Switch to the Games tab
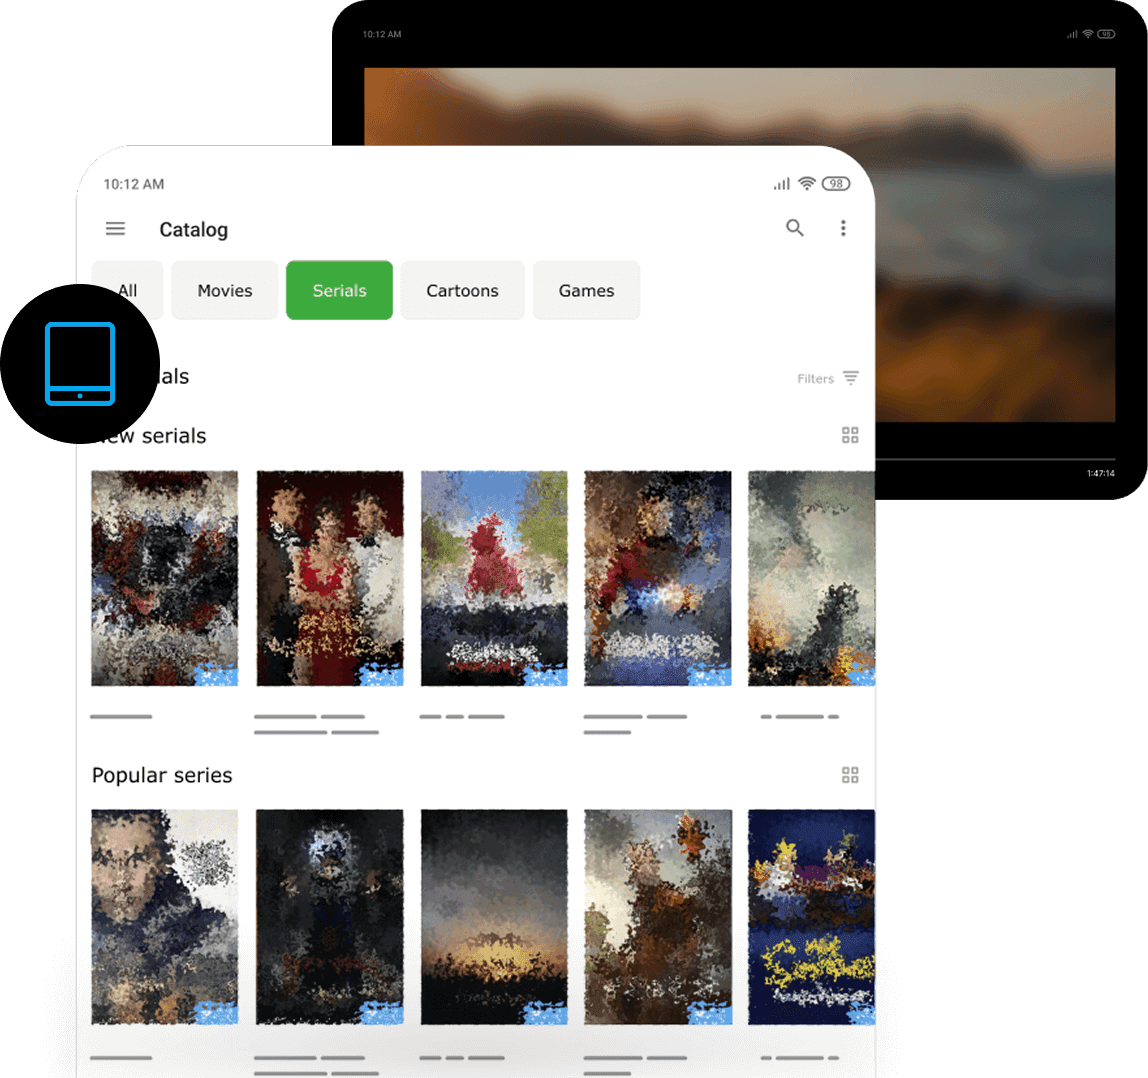This screenshot has height=1078, width=1148. (x=586, y=290)
